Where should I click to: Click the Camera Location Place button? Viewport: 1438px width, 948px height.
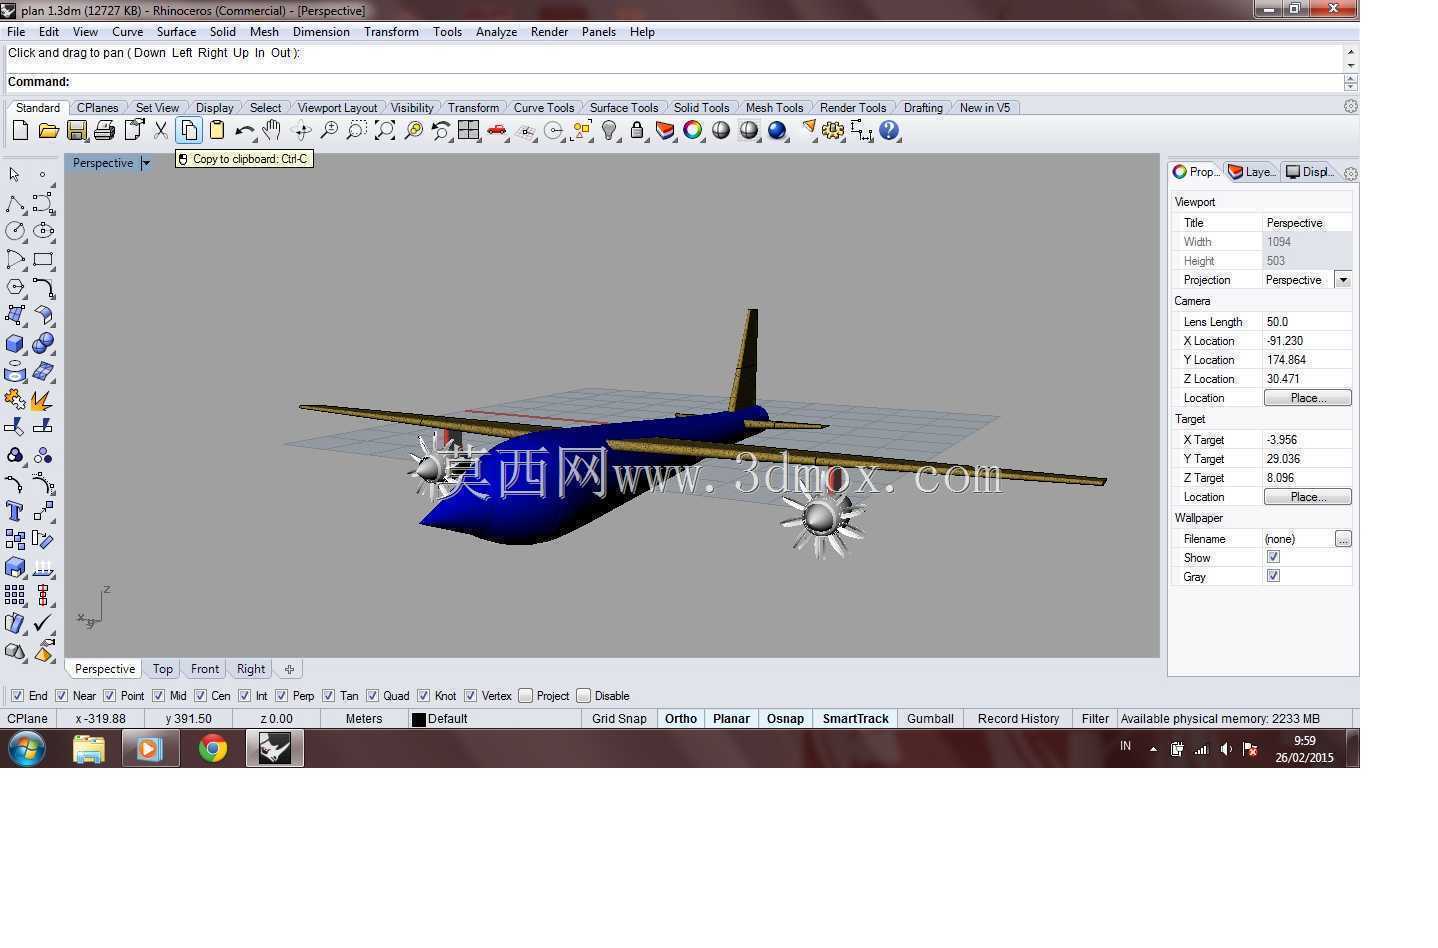coord(1308,398)
